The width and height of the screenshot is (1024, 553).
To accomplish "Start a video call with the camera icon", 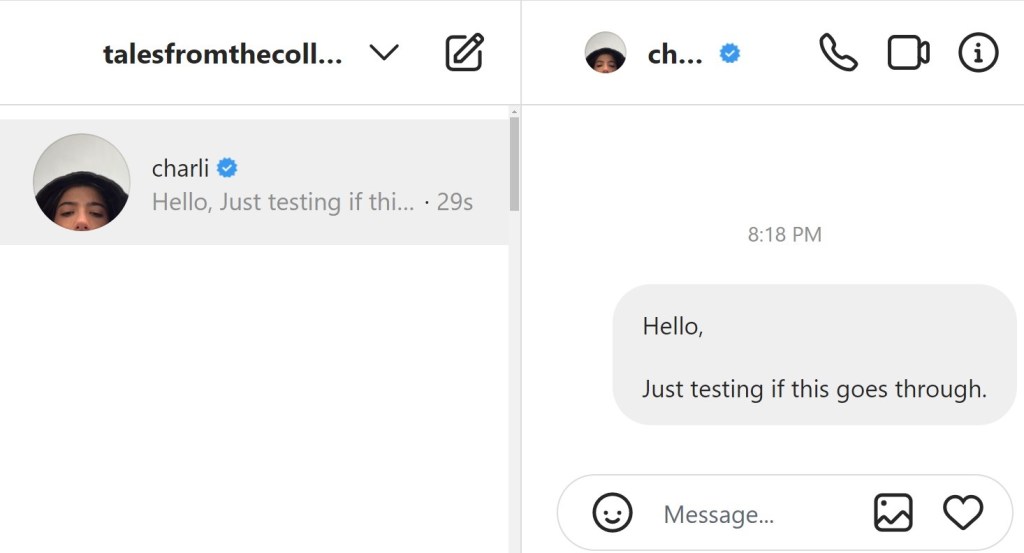I will (908, 52).
